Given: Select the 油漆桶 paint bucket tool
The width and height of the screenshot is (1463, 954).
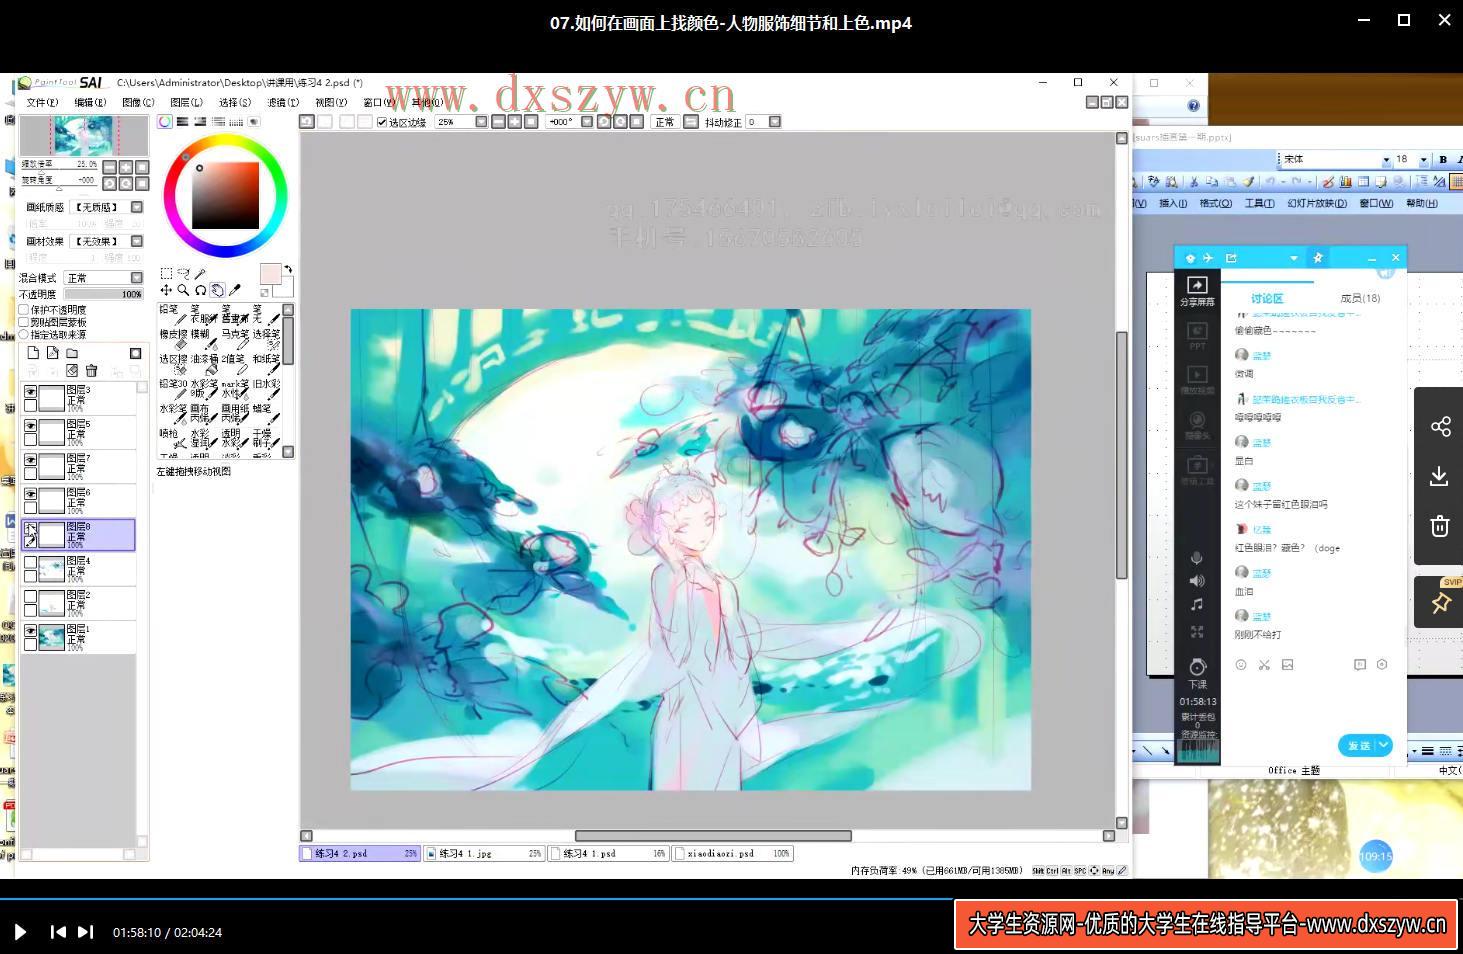Looking at the screenshot, I should (204, 363).
